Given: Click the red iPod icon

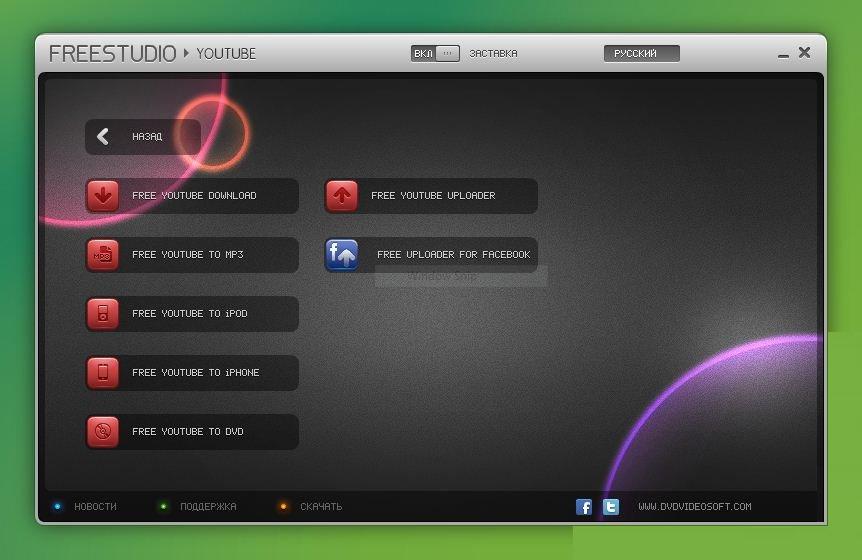Looking at the screenshot, I should click(x=103, y=314).
